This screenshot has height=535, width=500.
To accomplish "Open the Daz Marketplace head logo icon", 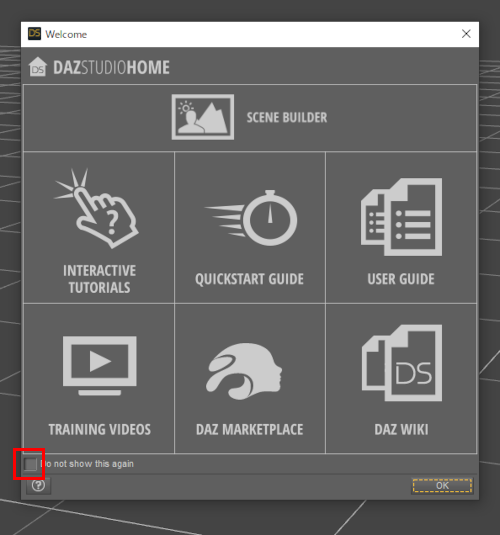I will click(x=244, y=371).
